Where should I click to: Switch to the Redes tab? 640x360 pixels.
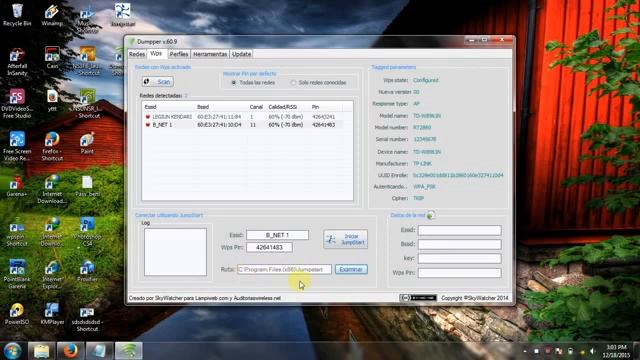pyautogui.click(x=137, y=54)
